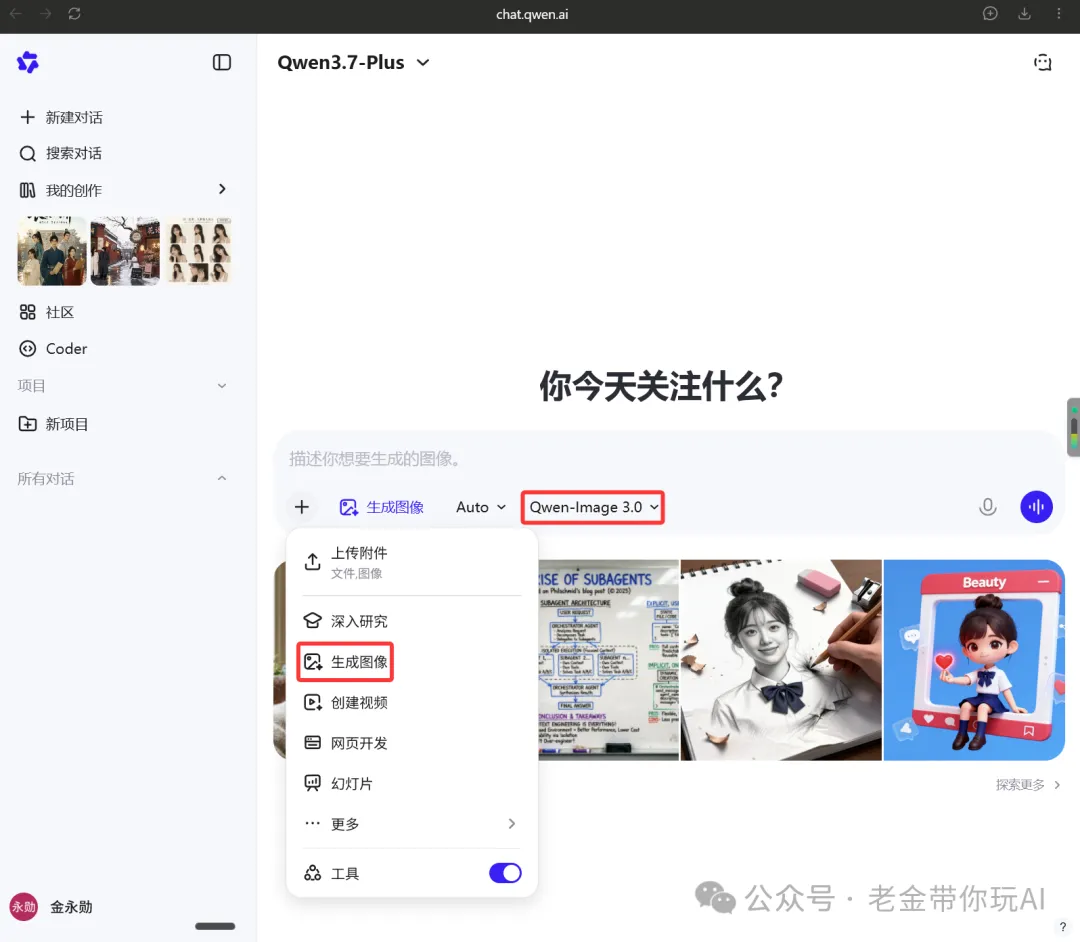The height and width of the screenshot is (942, 1080).
Task: Toggle the 工具 switch off
Action: 505,873
